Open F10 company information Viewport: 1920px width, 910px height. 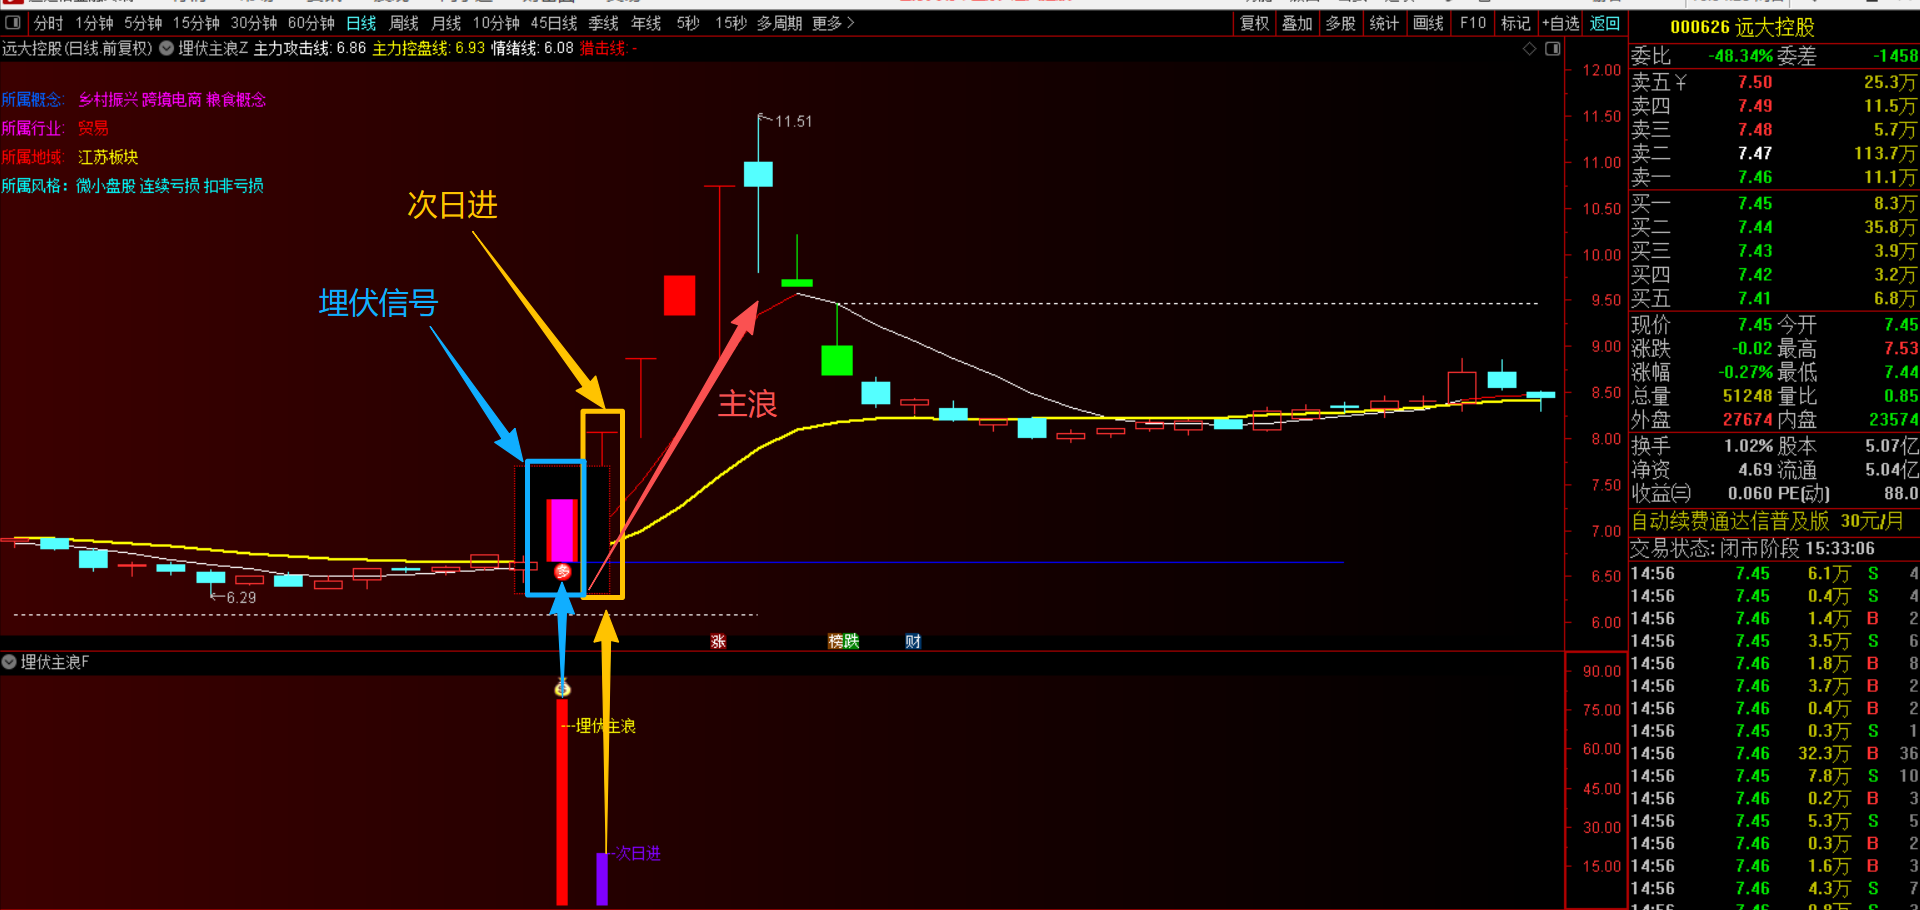1473,23
